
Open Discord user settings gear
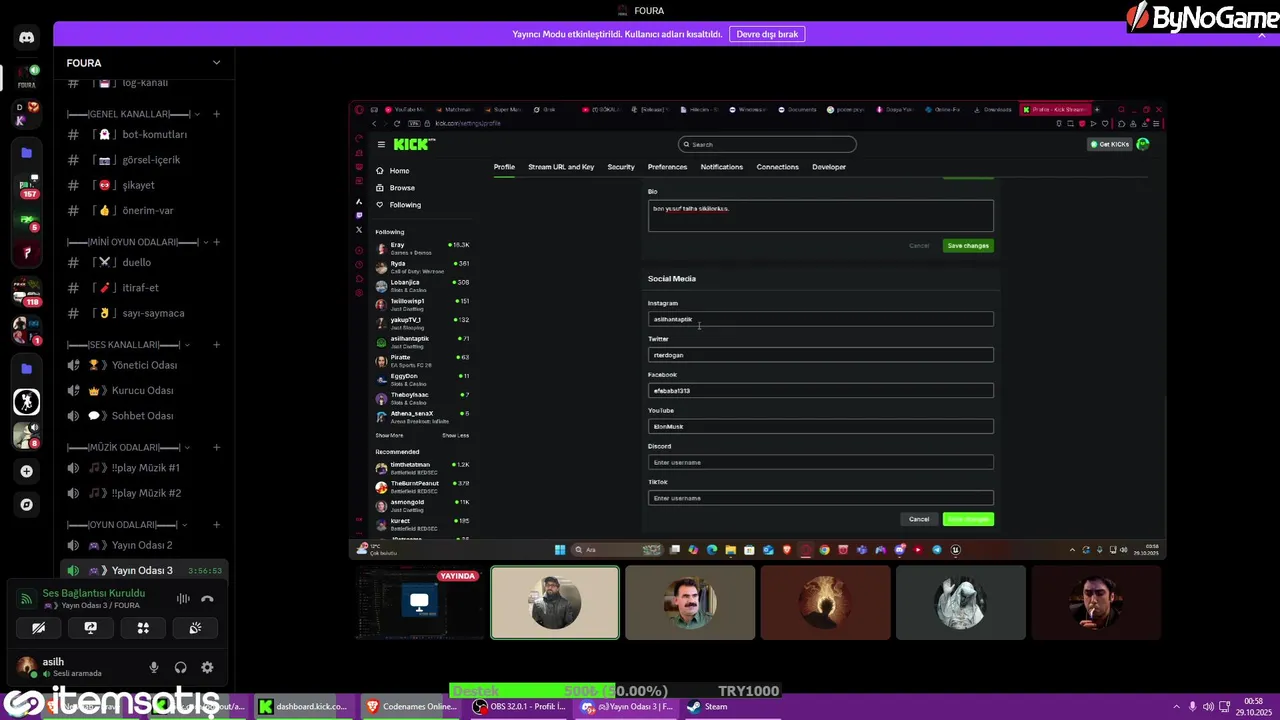tap(207, 667)
